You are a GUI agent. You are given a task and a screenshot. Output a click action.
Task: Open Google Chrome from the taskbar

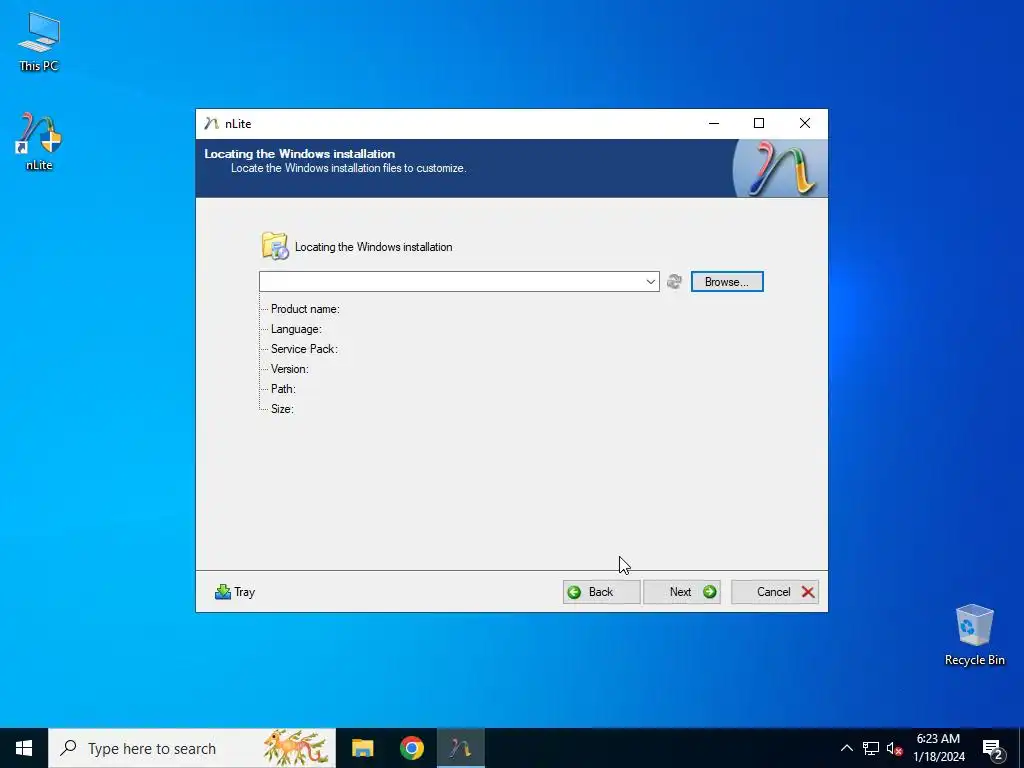pos(411,748)
